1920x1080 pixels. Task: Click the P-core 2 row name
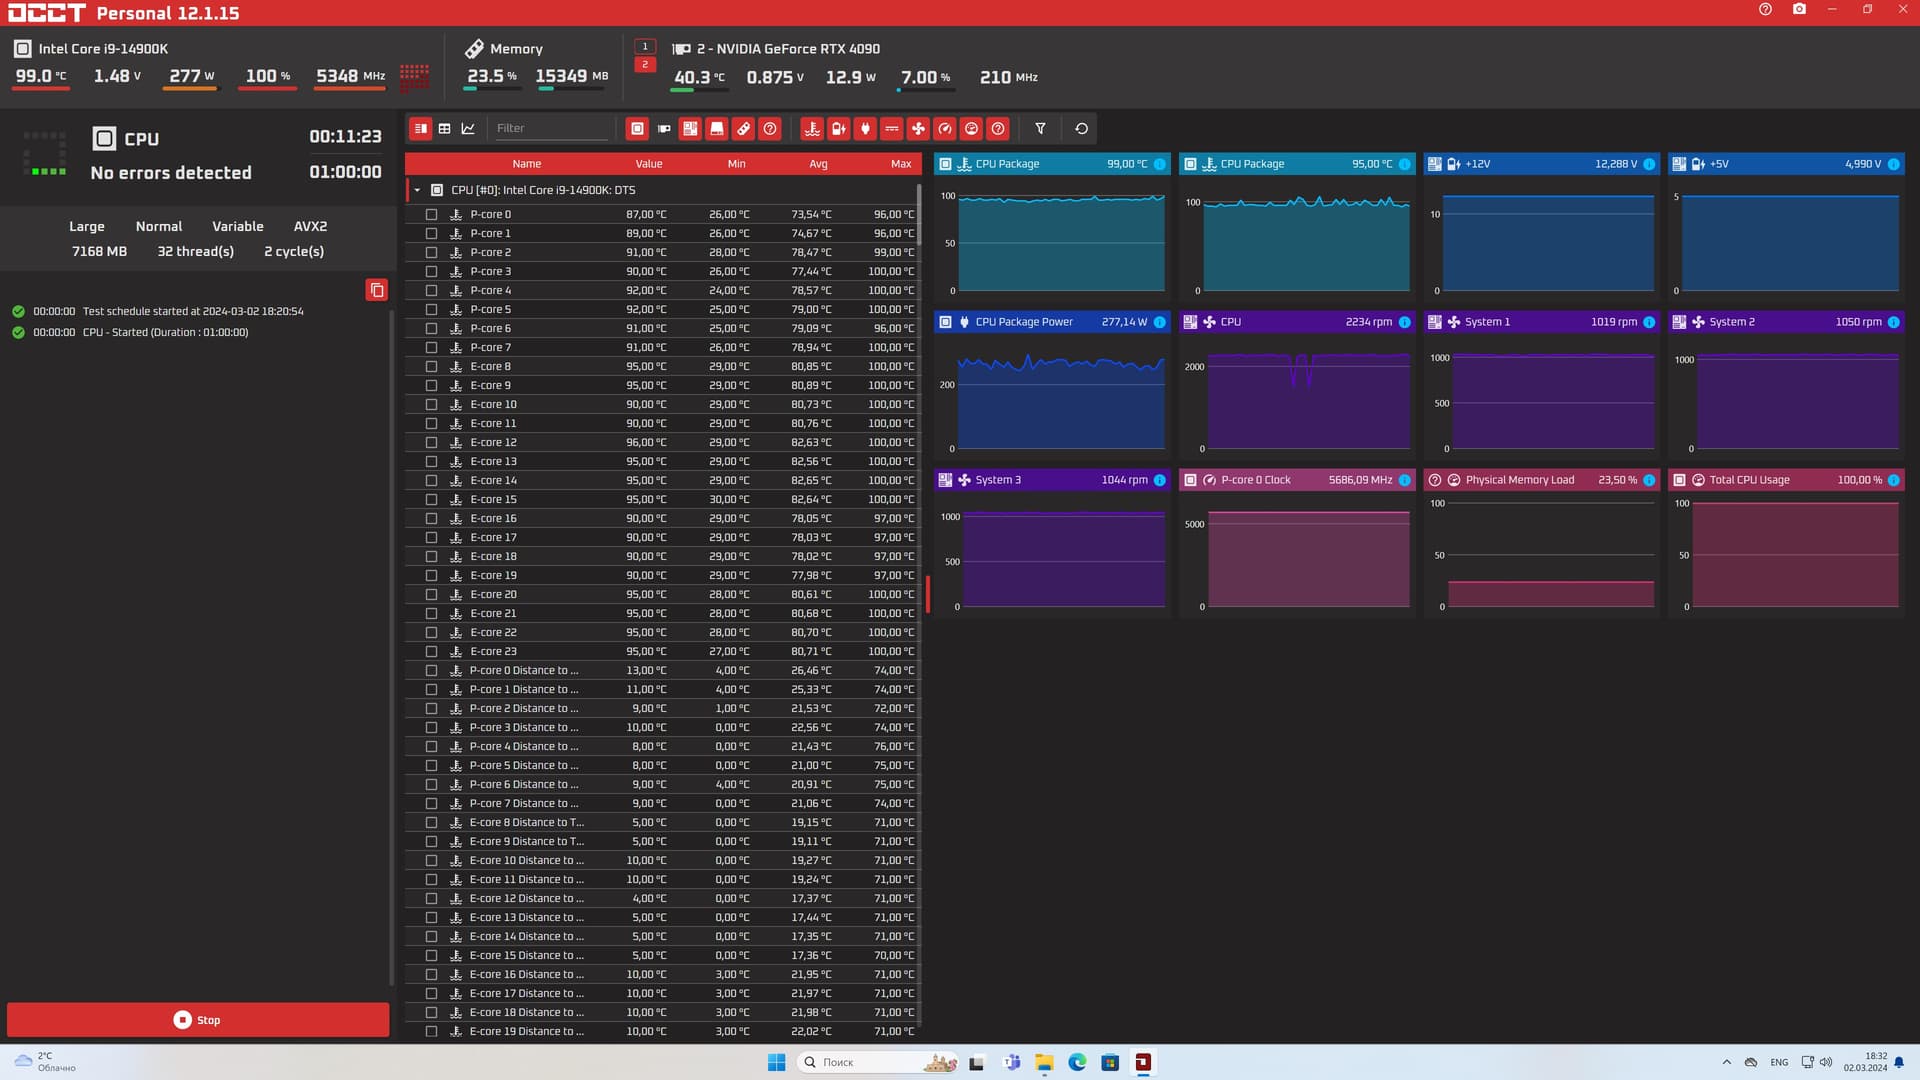490,252
